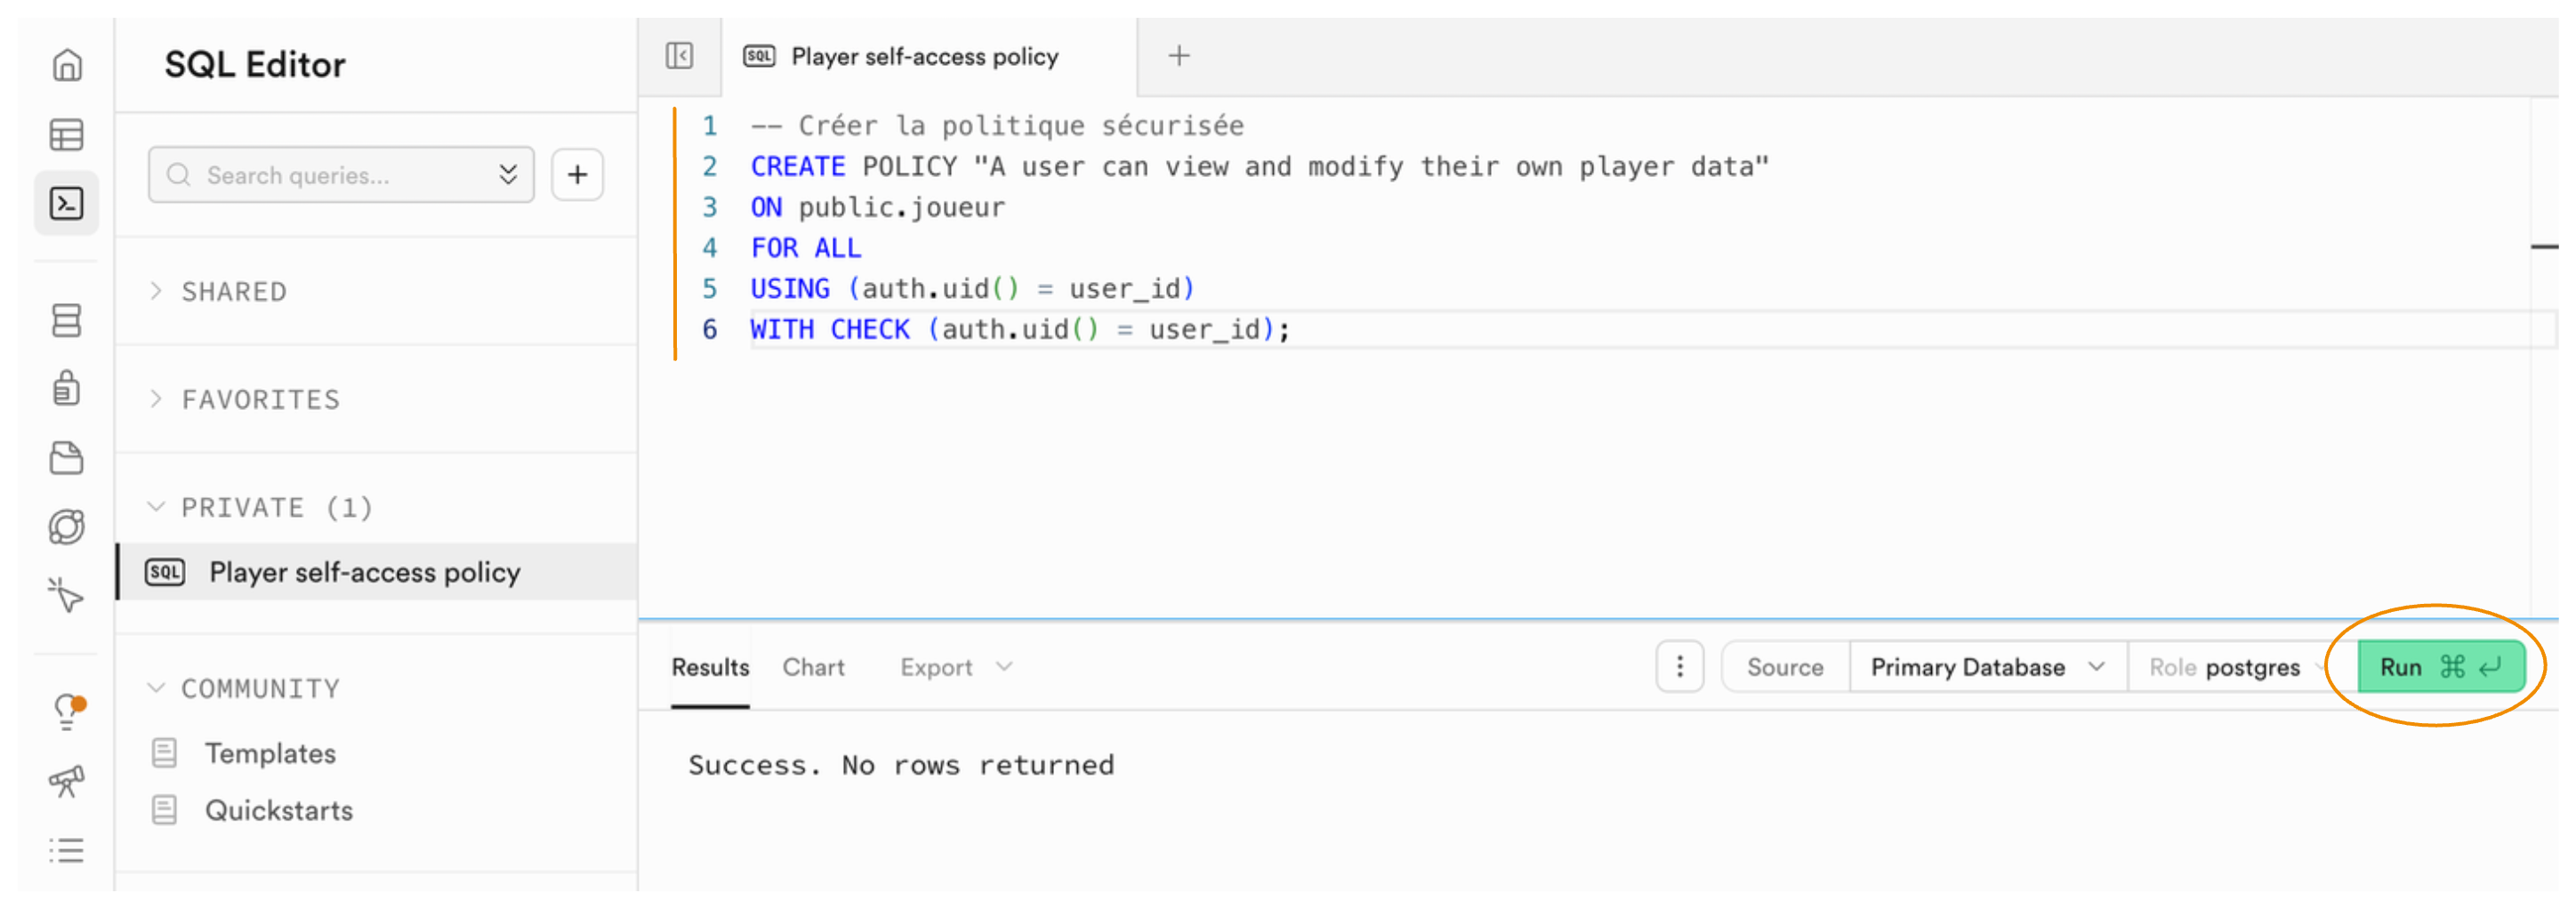Screen dimensions: 2576x909
Task: Collapse the PRIVATE queries section
Action: (275, 508)
